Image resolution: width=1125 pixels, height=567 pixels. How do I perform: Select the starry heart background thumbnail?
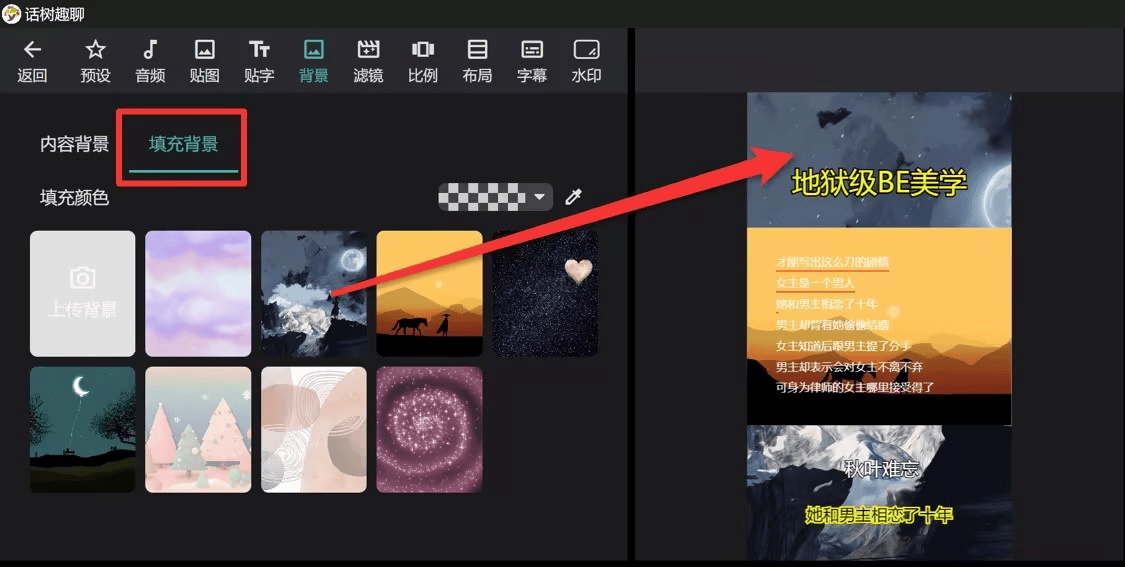545,294
